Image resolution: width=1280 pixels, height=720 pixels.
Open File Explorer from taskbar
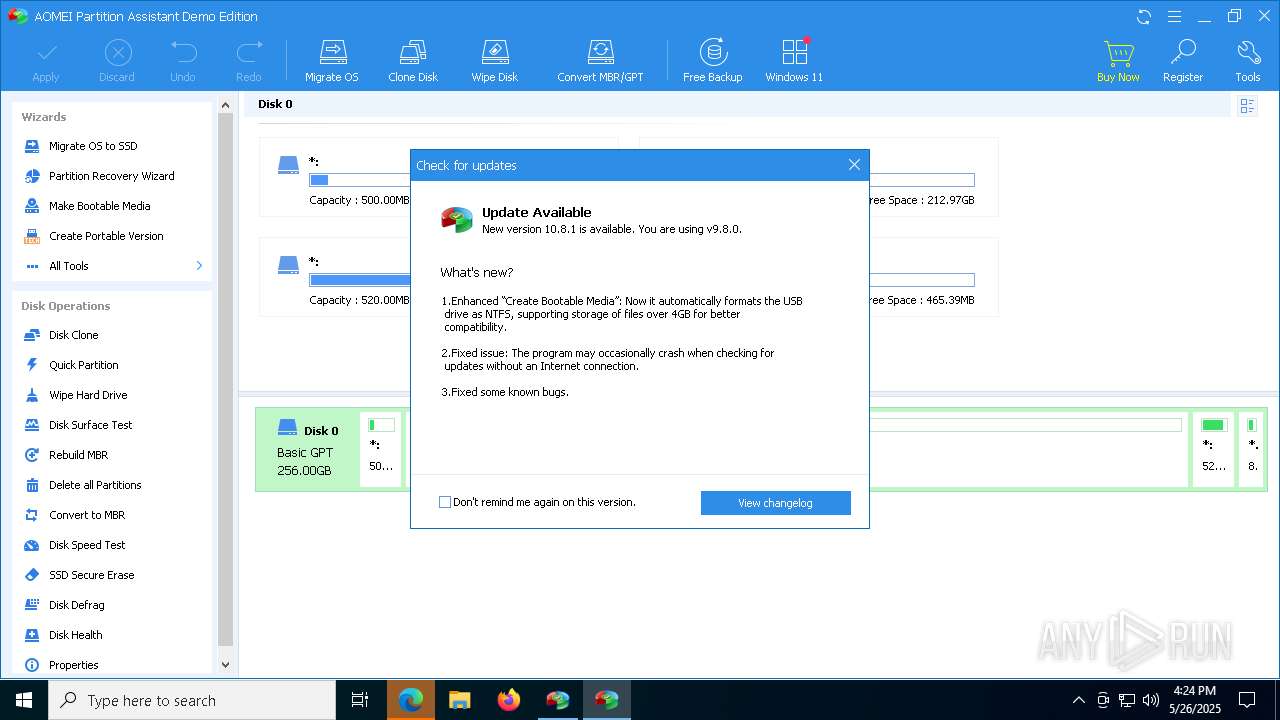point(460,700)
